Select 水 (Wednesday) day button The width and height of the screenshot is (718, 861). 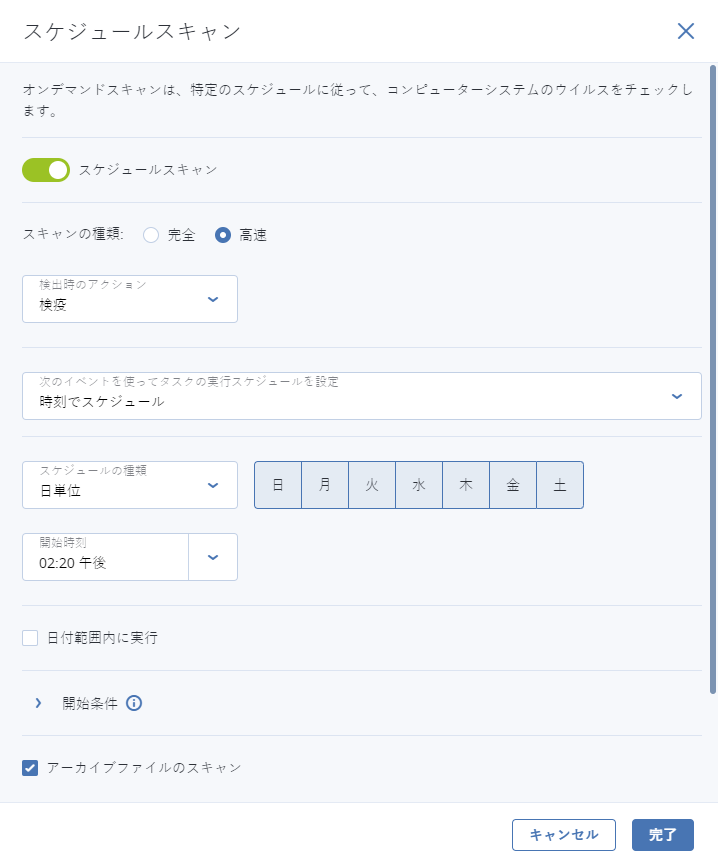tap(419, 485)
